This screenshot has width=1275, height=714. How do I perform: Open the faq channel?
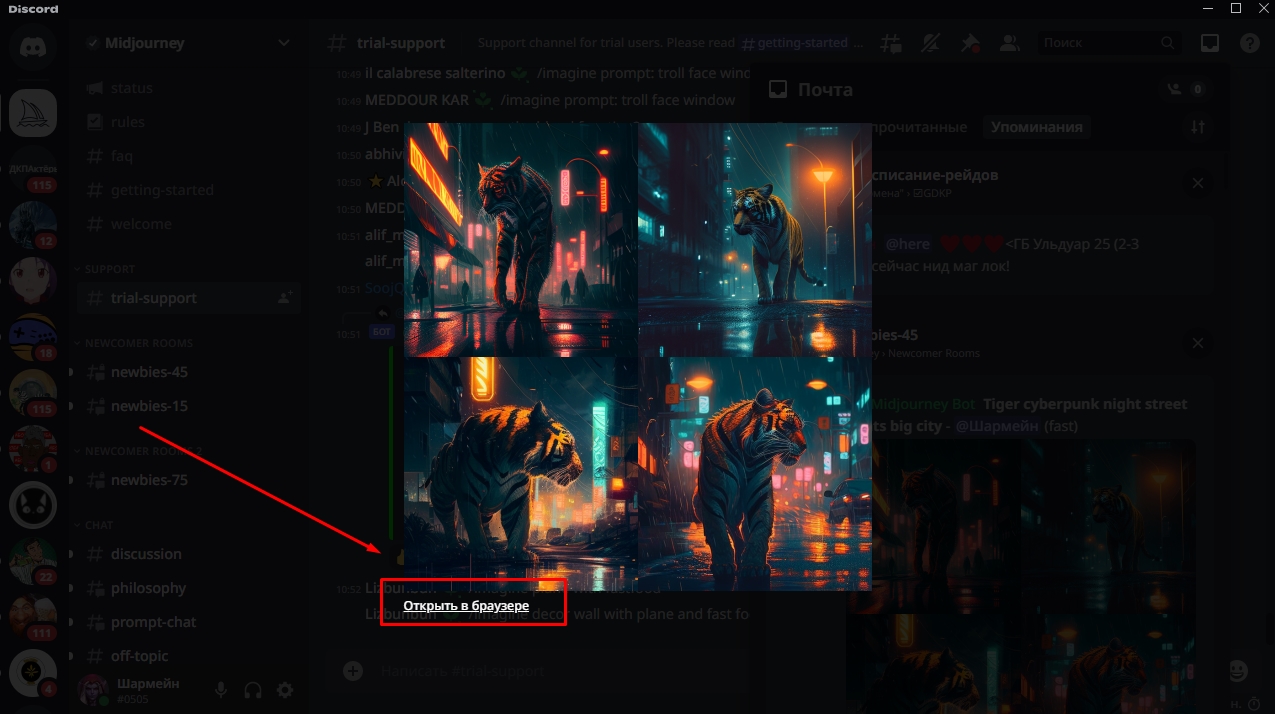tap(189, 156)
